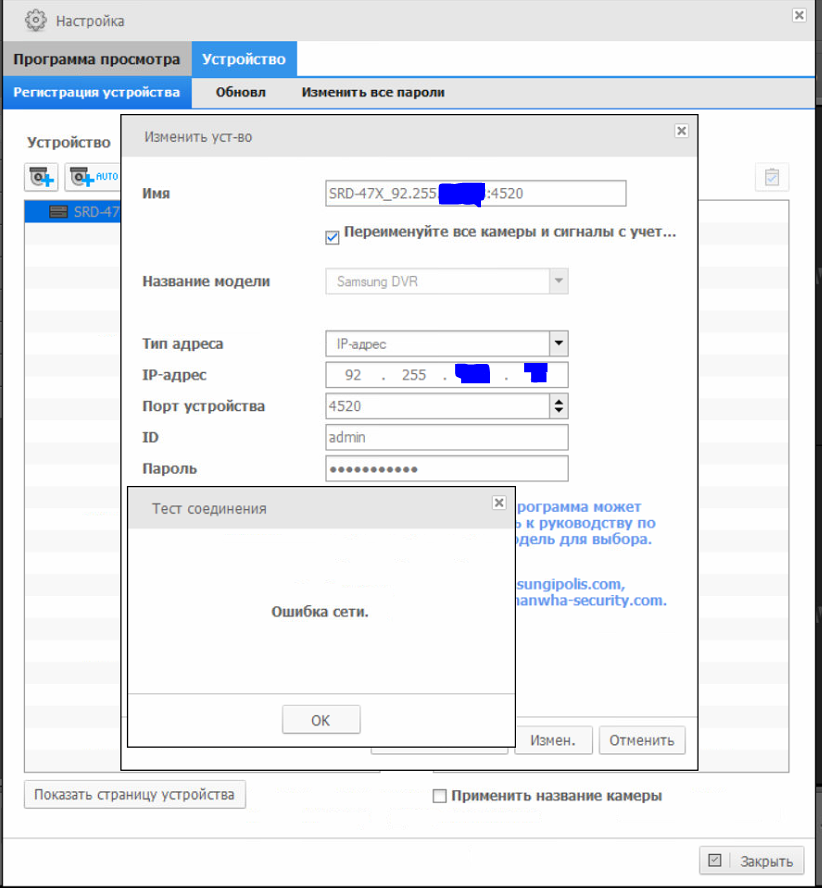822x888 pixels.
Task: Click the port number stepper arrows
Action: 558,407
